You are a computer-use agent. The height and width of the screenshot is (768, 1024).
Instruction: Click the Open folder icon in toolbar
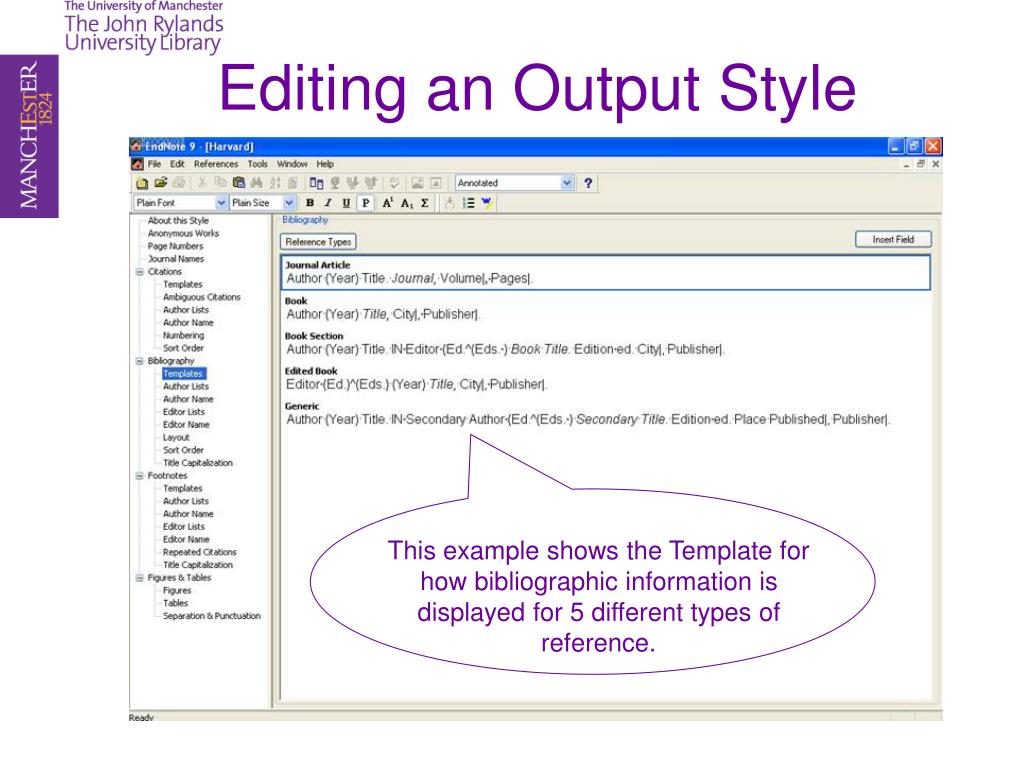pyautogui.click(x=160, y=183)
